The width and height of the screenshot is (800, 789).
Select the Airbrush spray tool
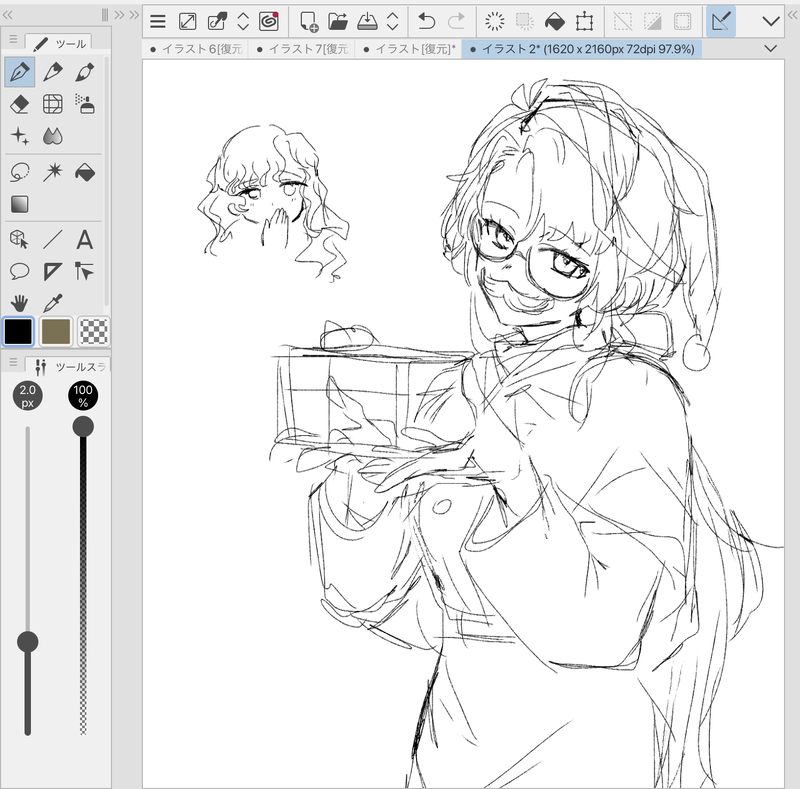[x=85, y=105]
